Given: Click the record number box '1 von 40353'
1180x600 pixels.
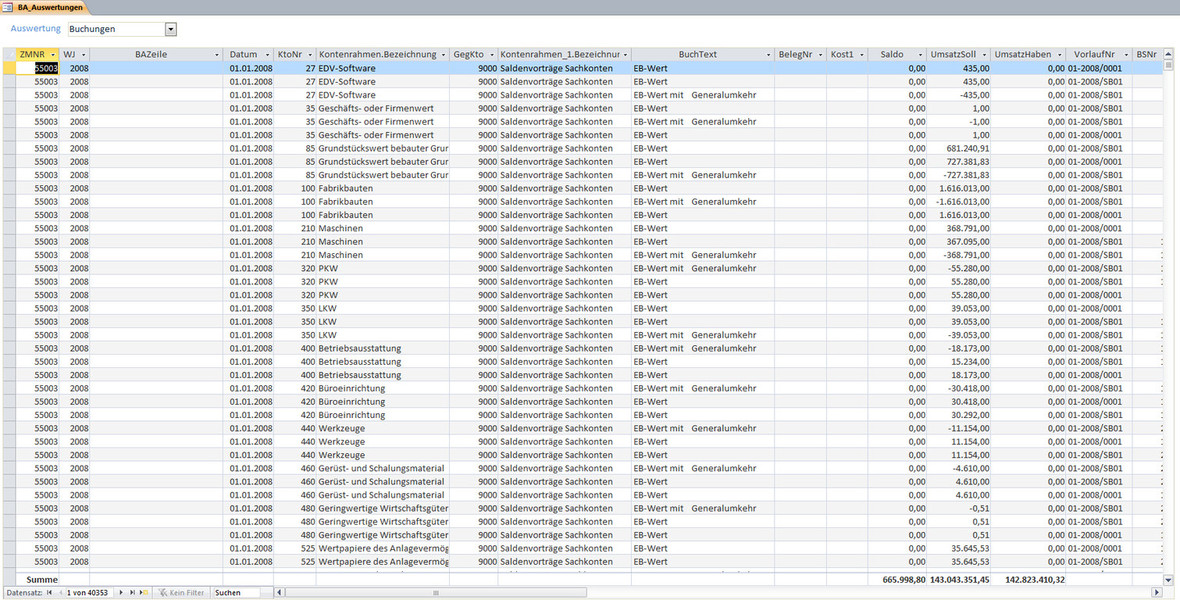Looking at the screenshot, I should point(87,593).
